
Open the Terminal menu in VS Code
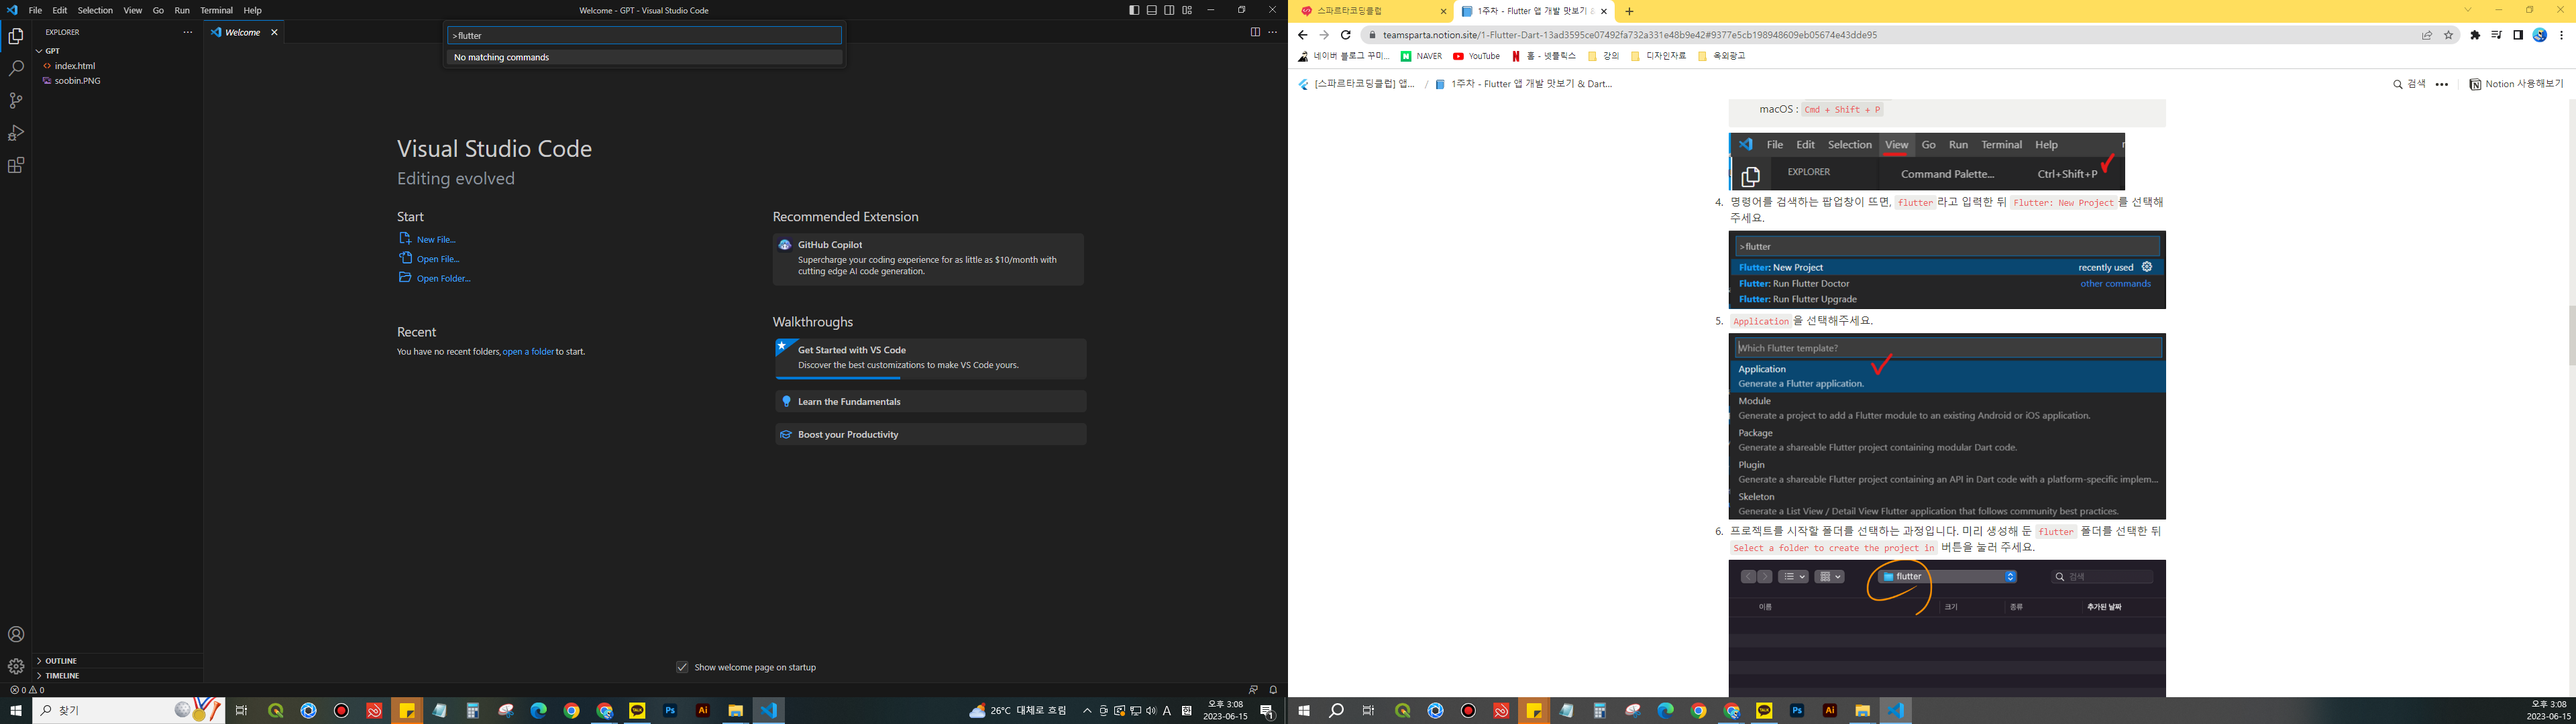click(x=216, y=10)
